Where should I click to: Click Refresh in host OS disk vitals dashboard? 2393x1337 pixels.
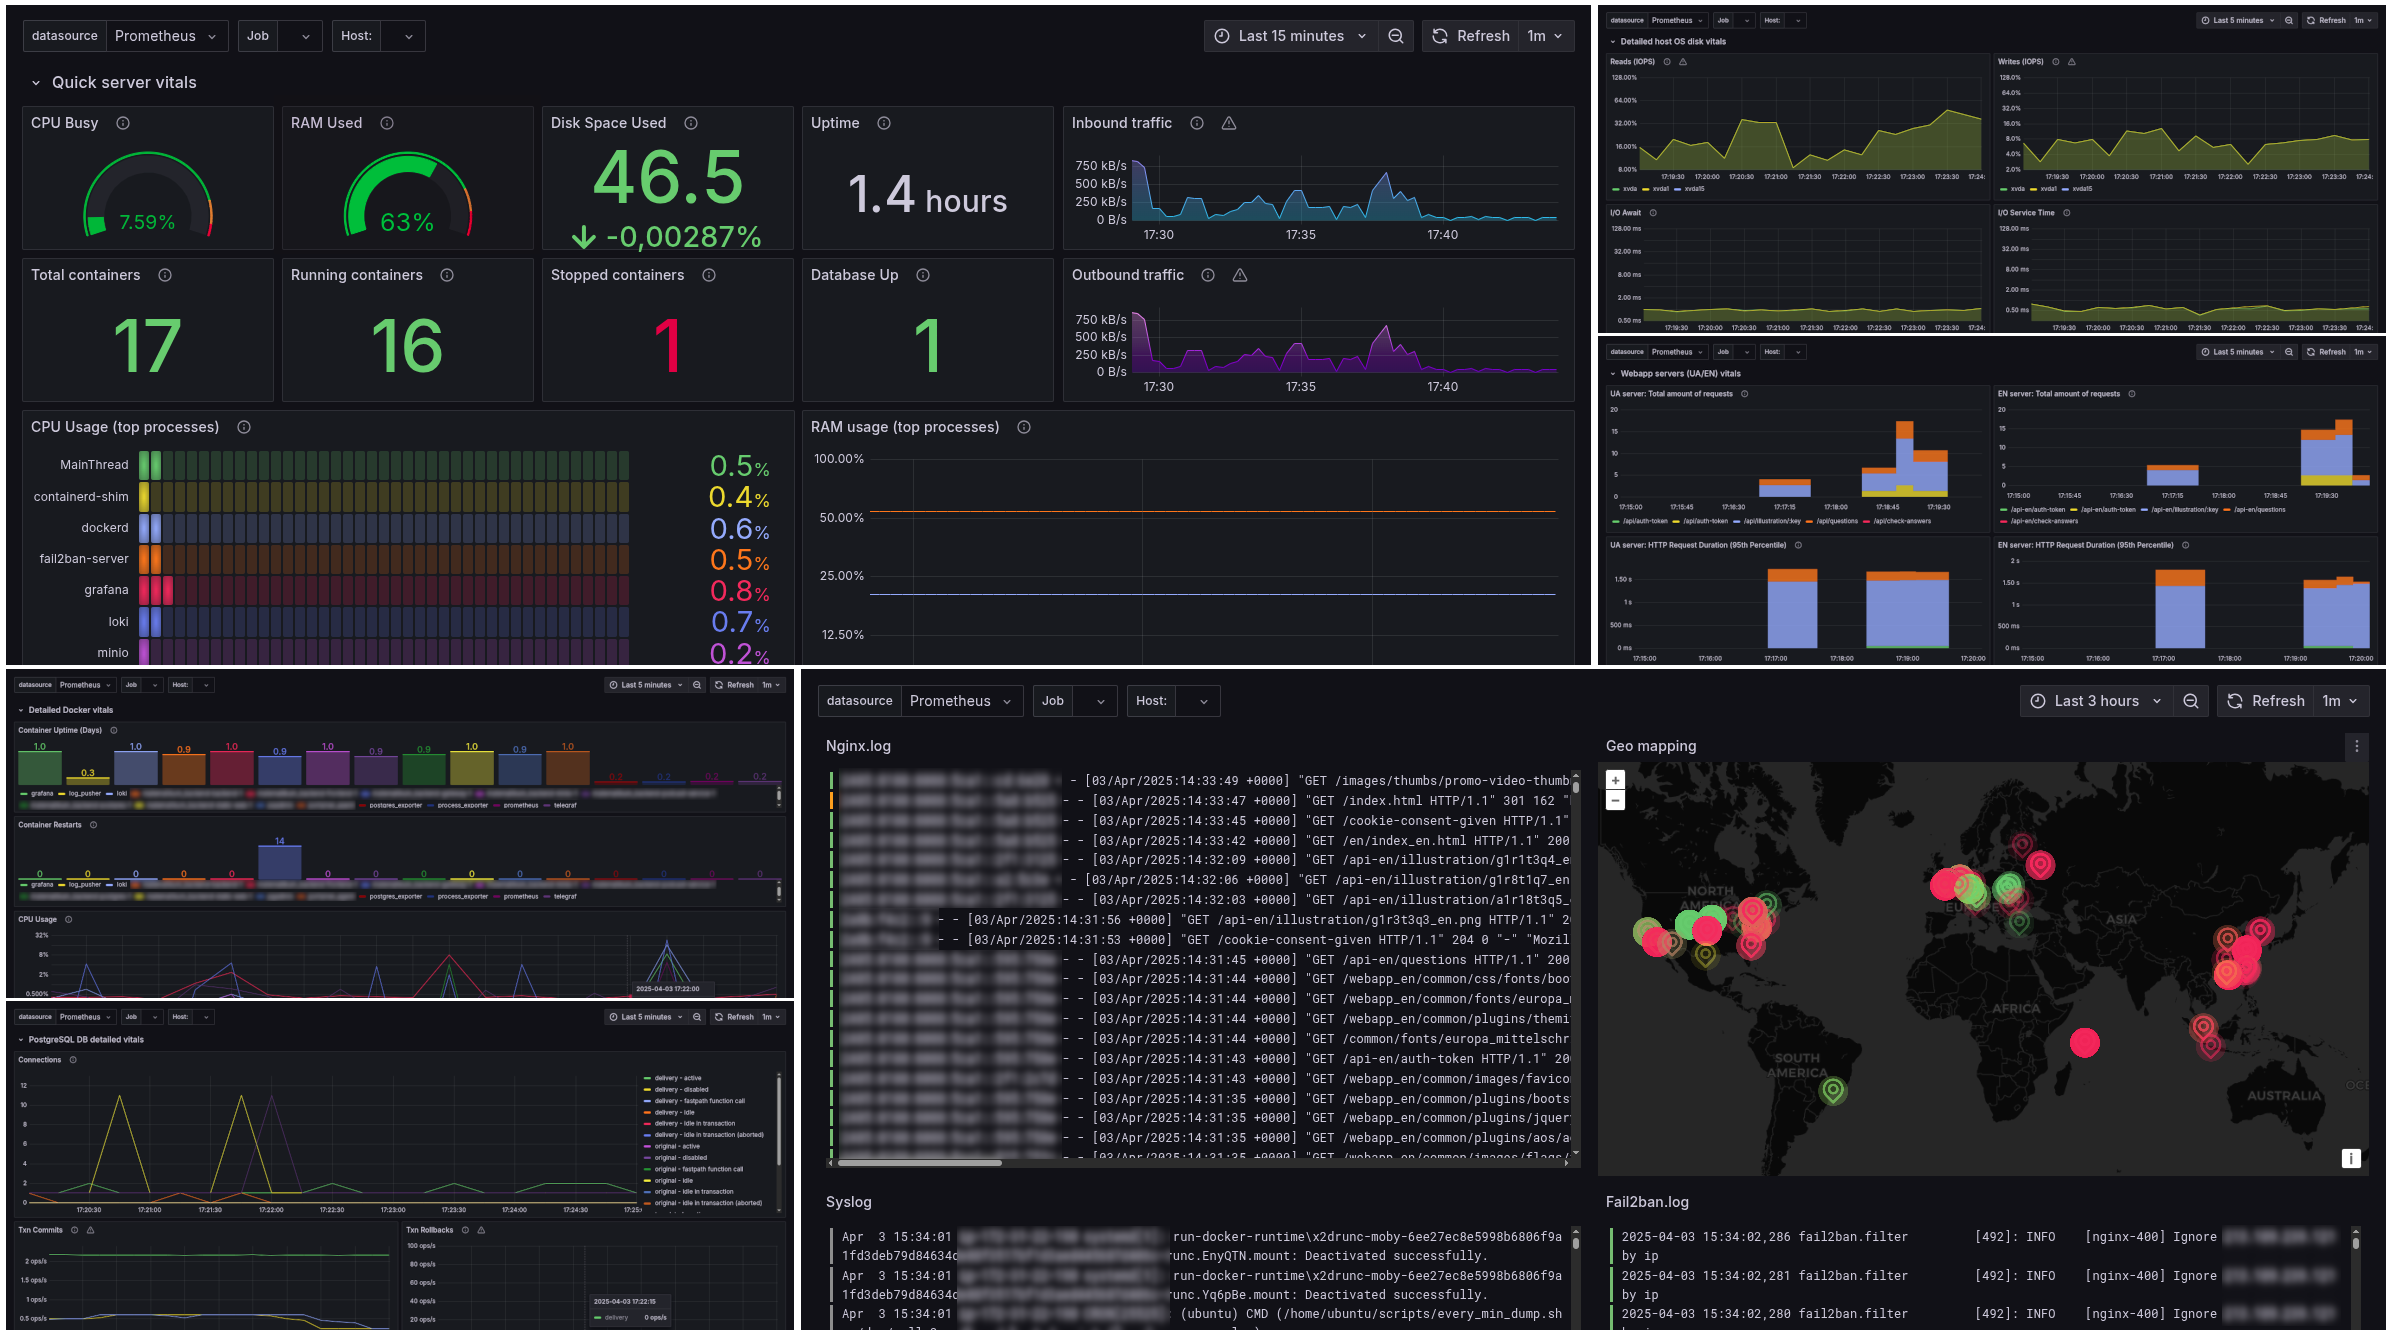click(2326, 20)
